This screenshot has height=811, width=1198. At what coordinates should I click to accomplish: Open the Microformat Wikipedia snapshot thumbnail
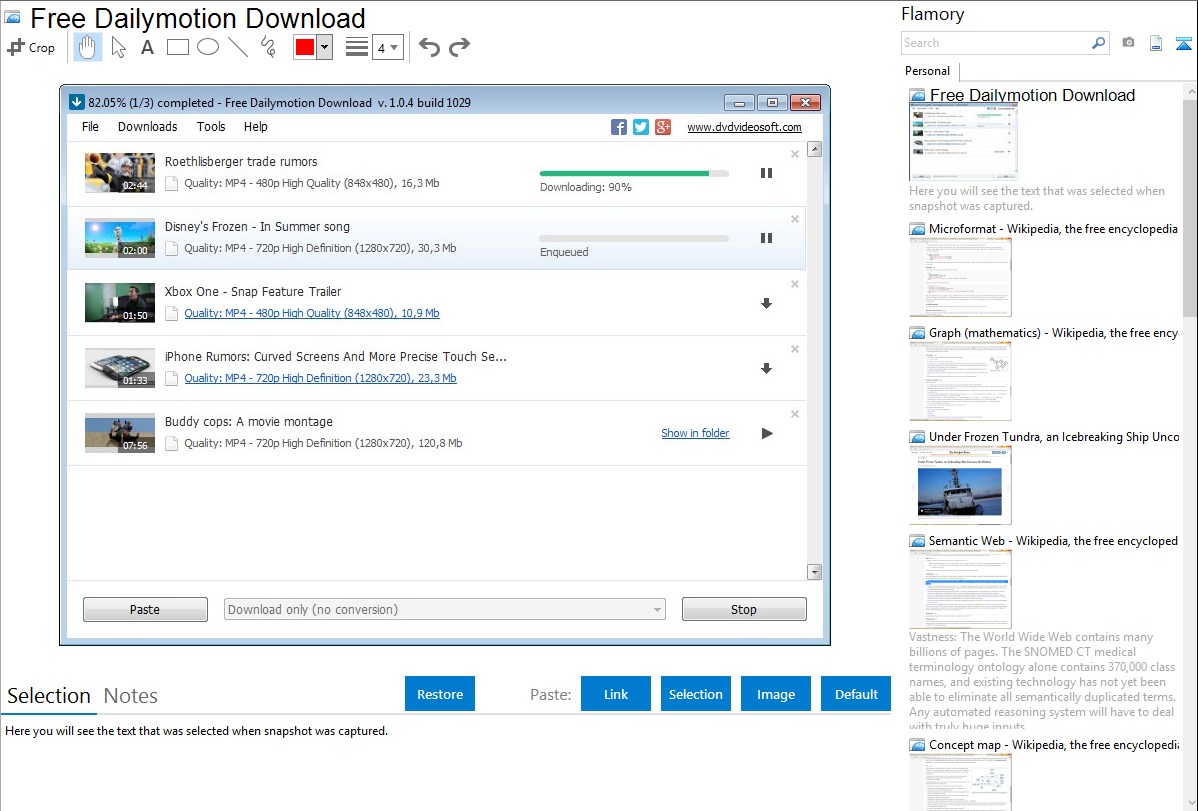[x=961, y=277]
